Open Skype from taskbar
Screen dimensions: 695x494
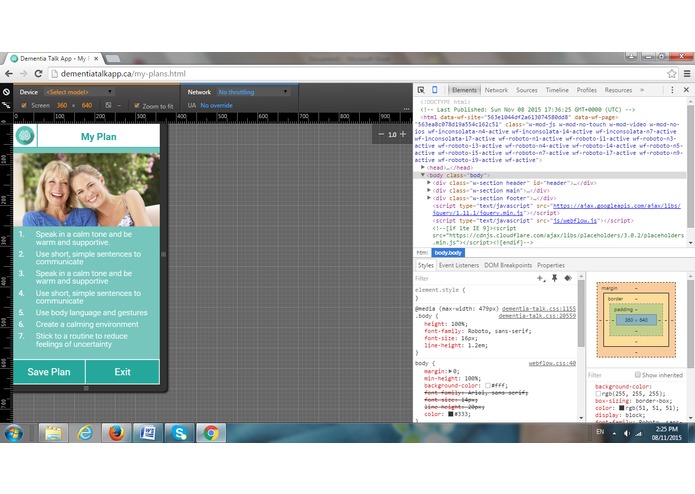click(x=180, y=433)
